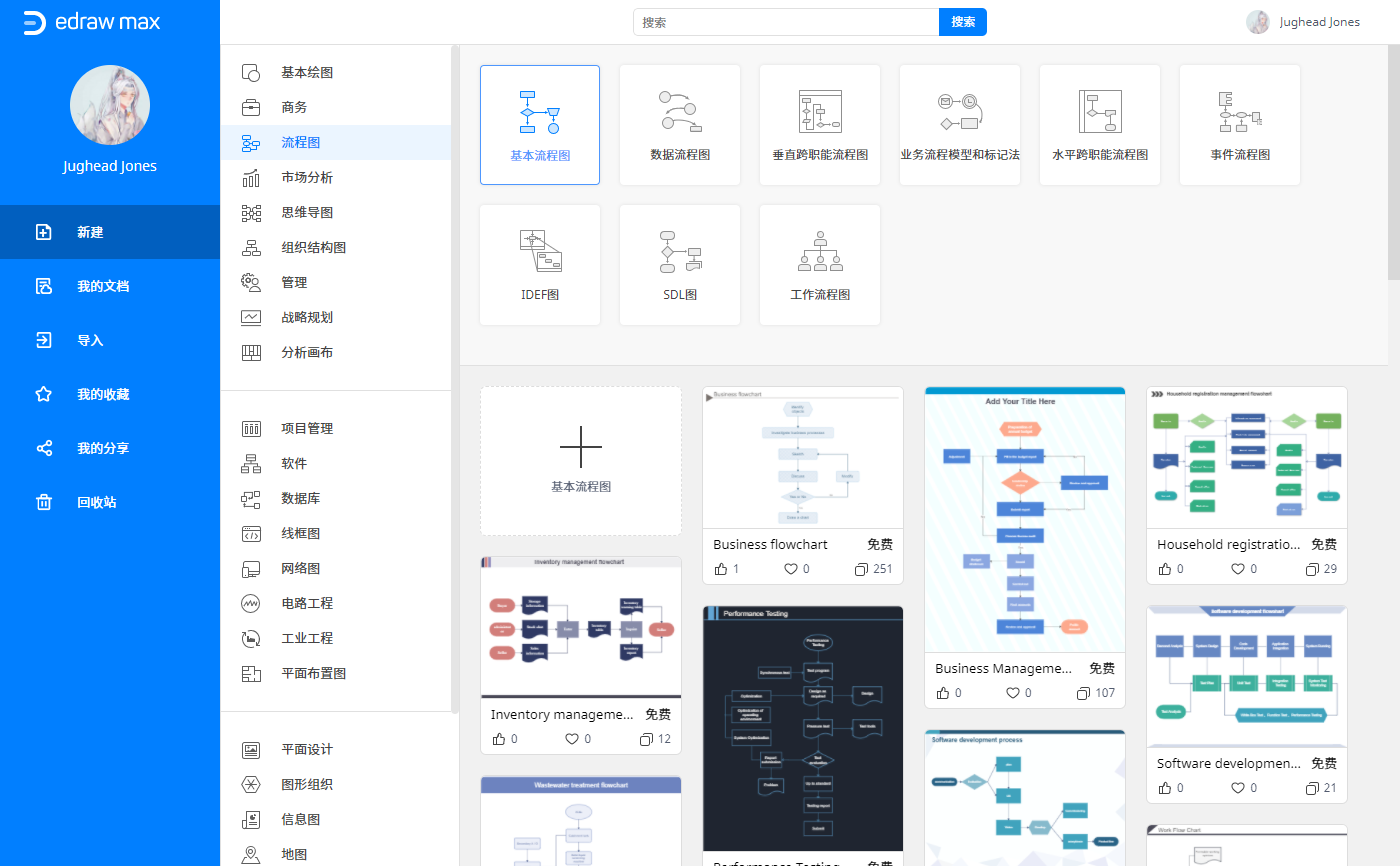Choose the 水平跨职能流程图 template type
The height and width of the screenshot is (866, 1400).
tap(1100, 125)
